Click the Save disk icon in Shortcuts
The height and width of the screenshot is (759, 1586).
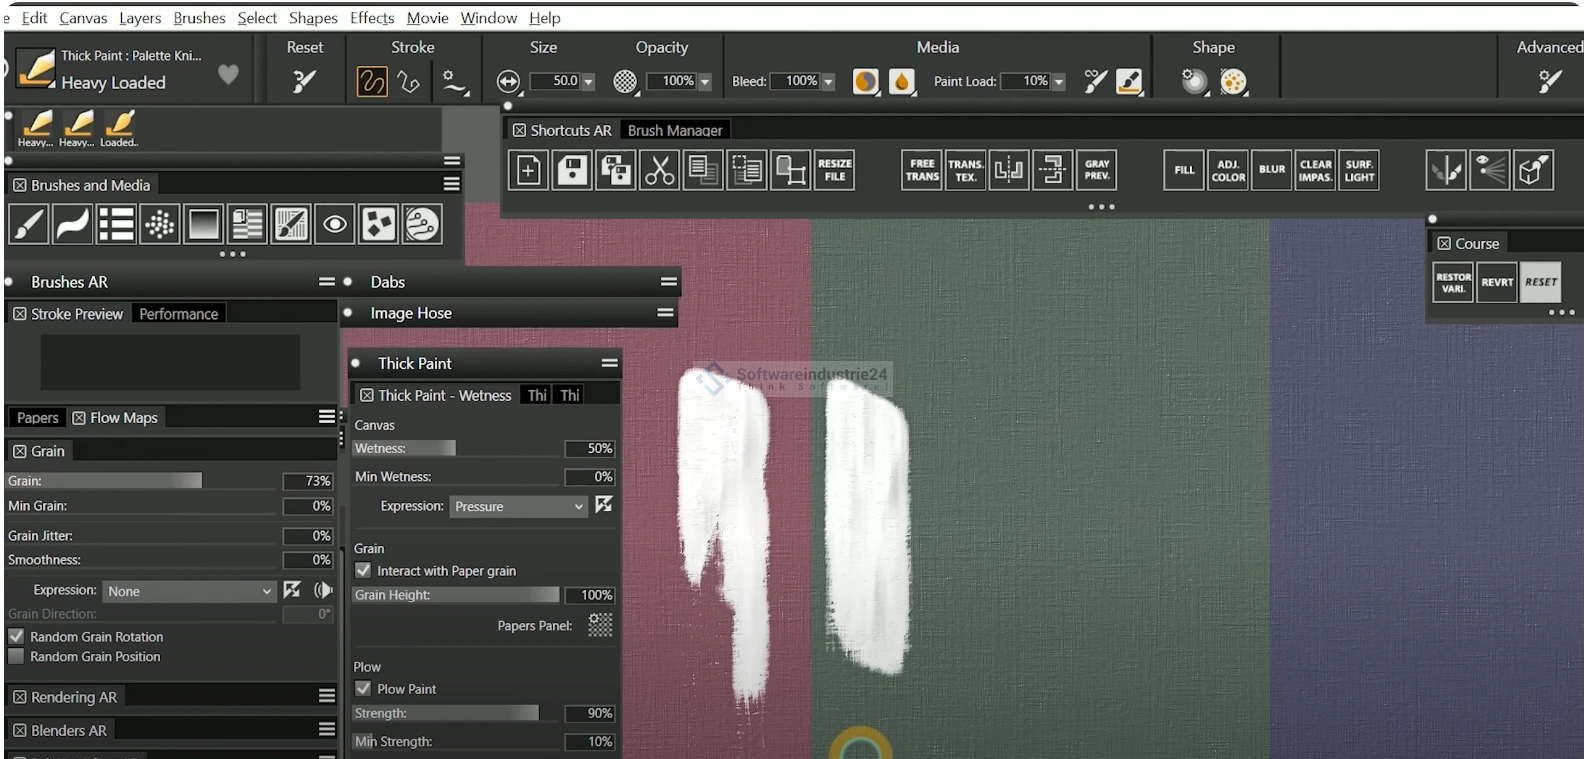coord(572,171)
